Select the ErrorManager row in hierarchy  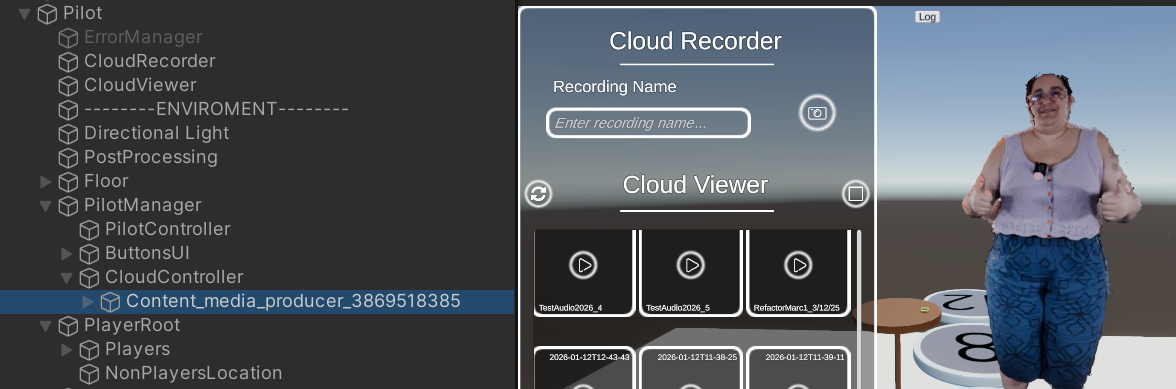click(x=257, y=37)
